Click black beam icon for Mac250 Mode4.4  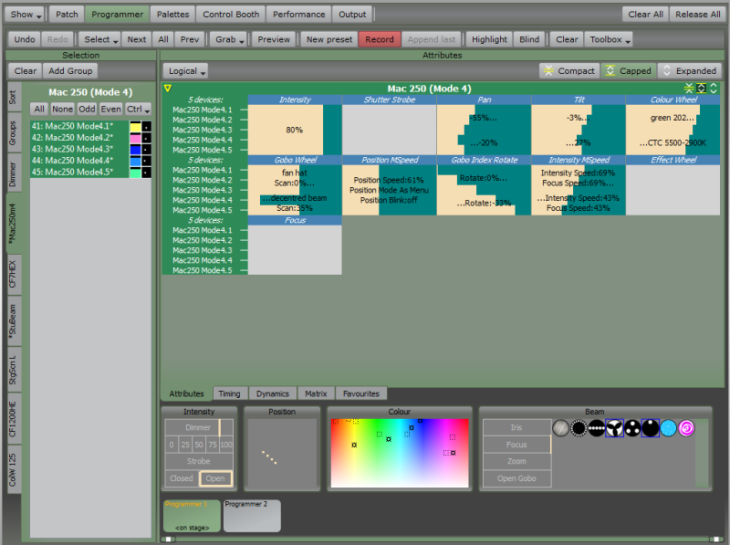tap(146, 161)
